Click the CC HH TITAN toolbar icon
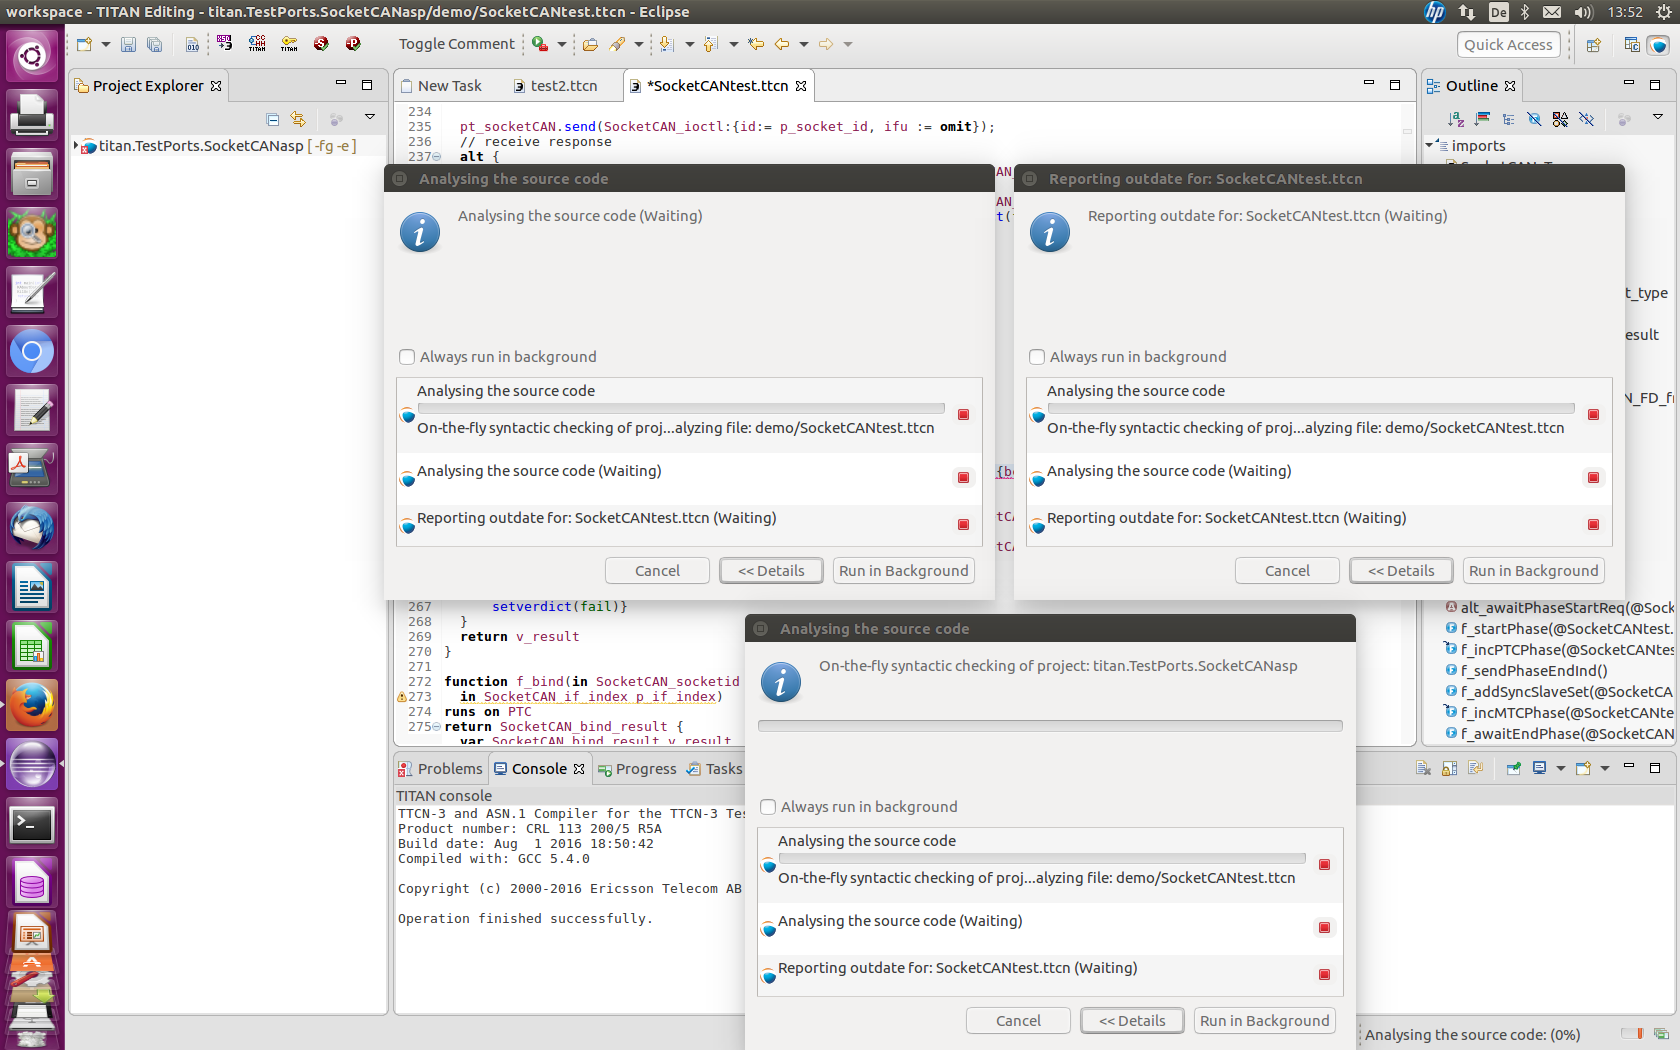Image resolution: width=1680 pixels, height=1050 pixels. pos(257,43)
